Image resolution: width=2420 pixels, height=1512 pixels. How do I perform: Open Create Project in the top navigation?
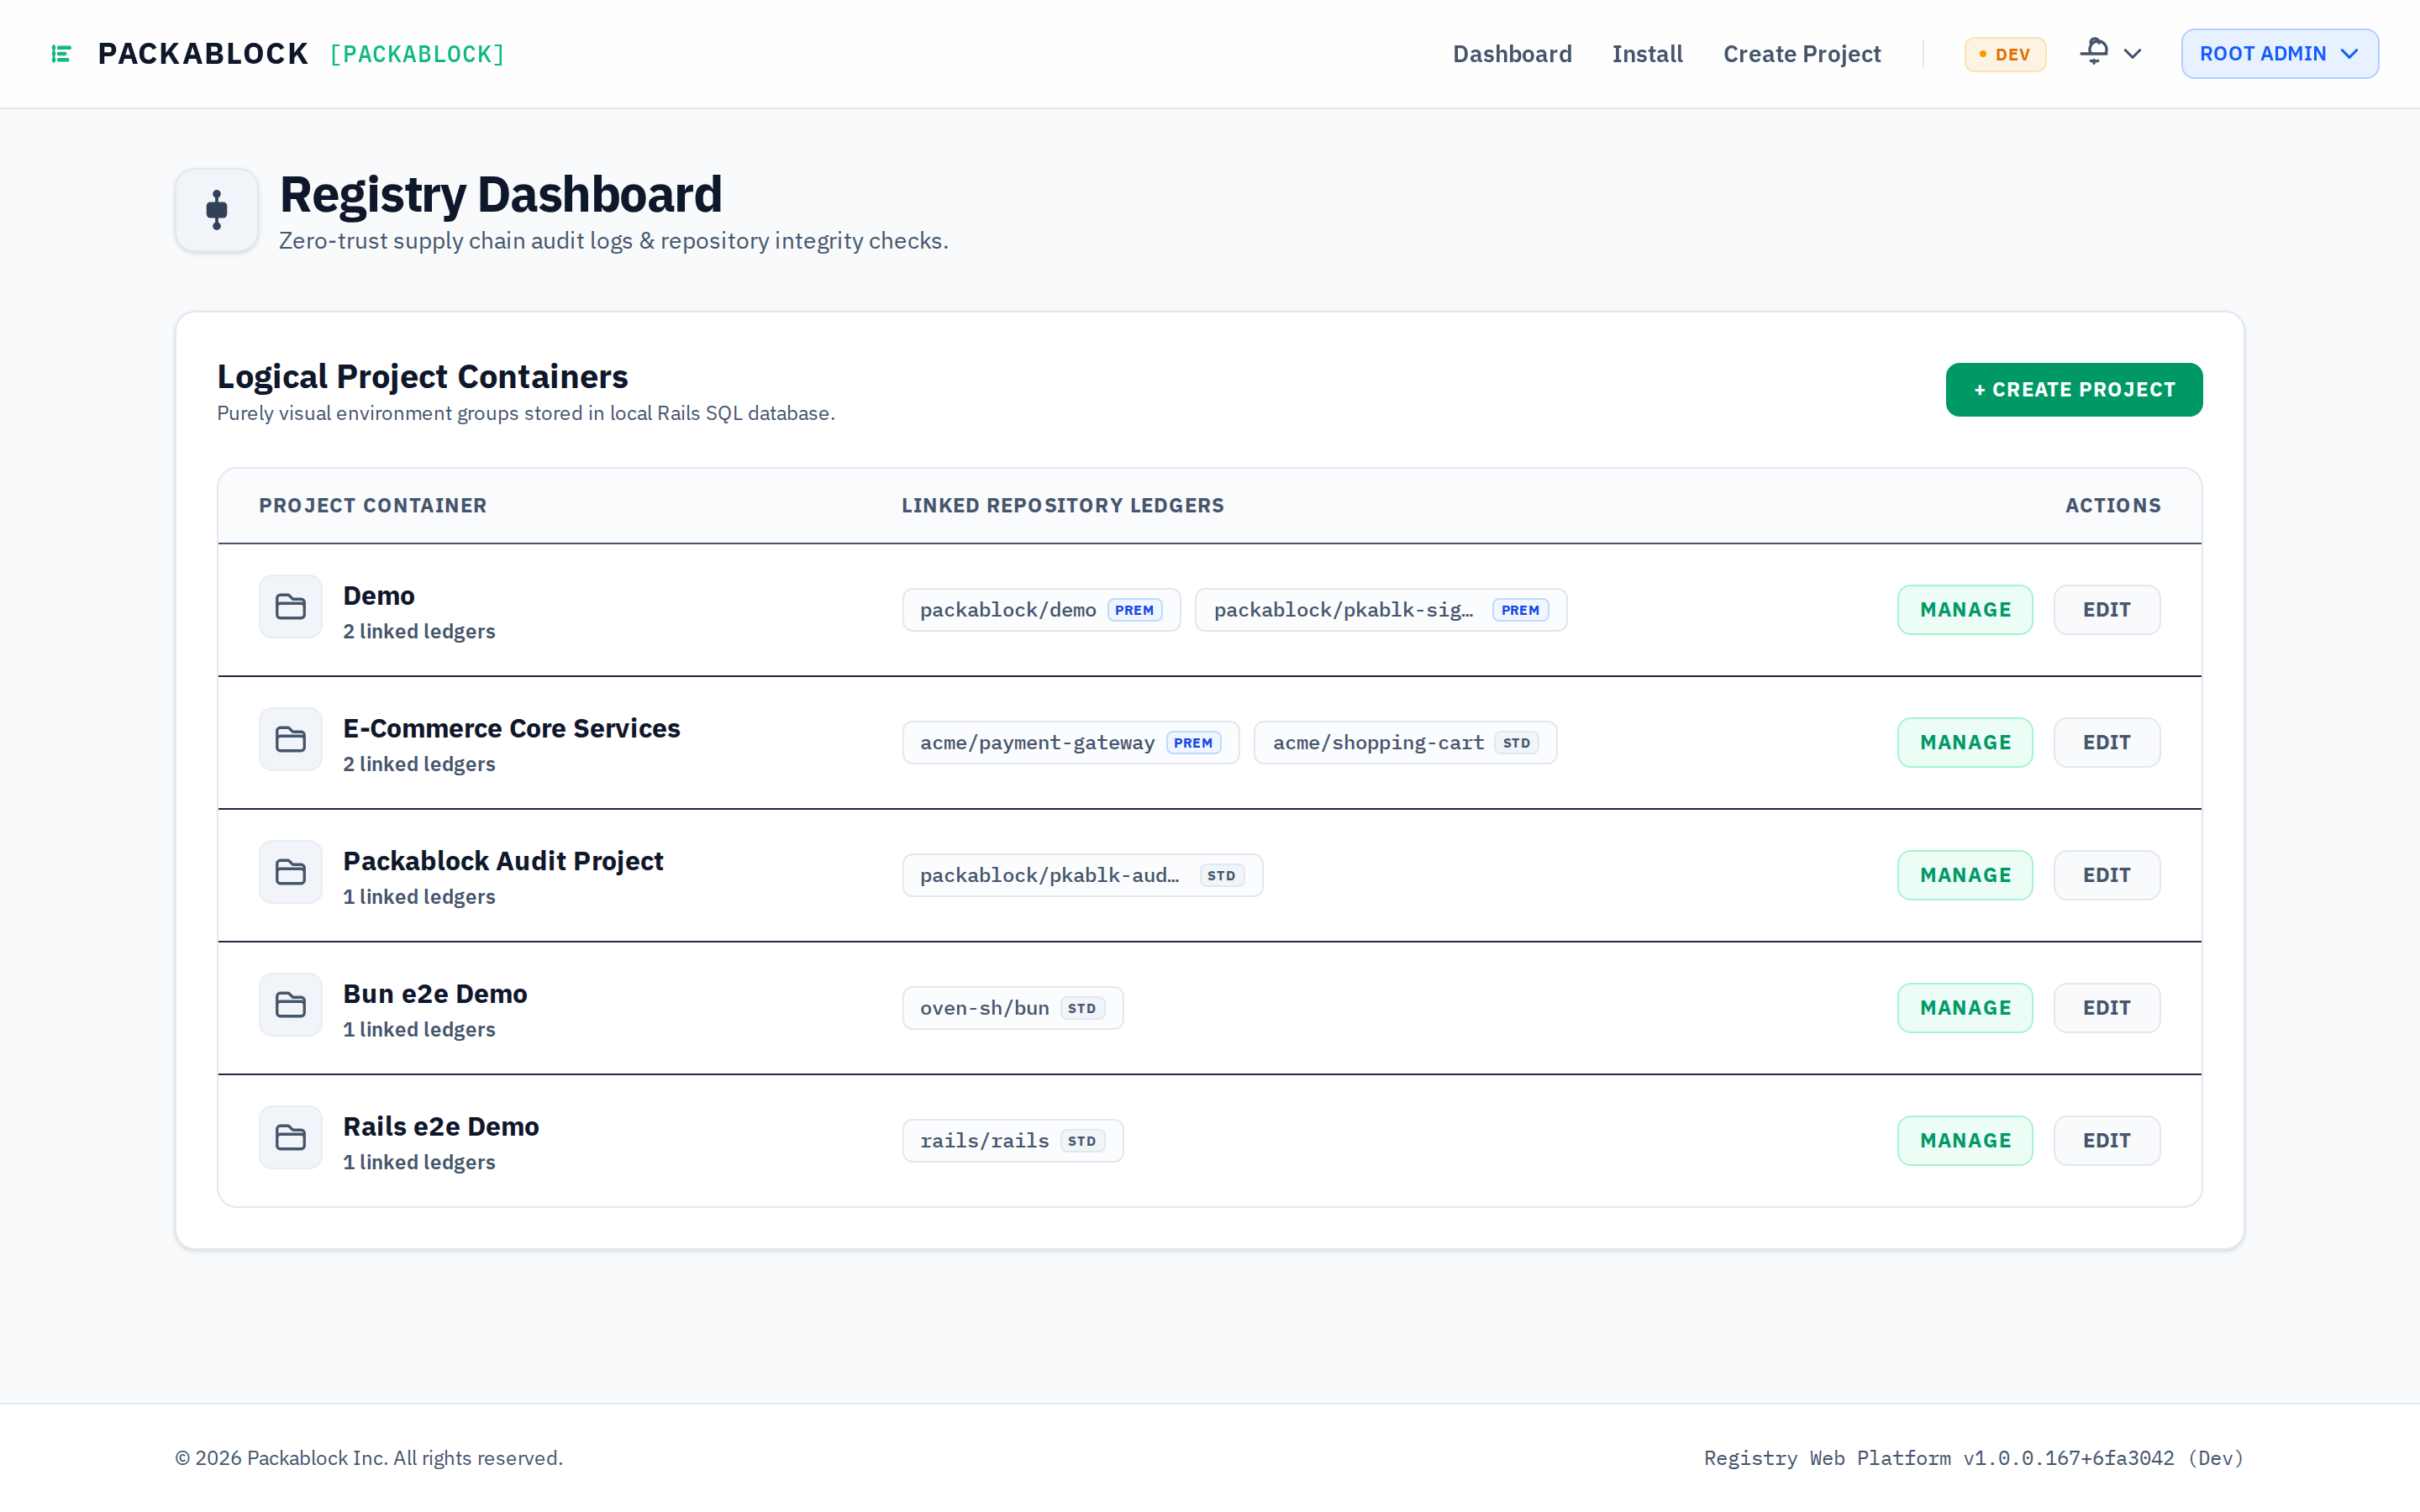1801,54
